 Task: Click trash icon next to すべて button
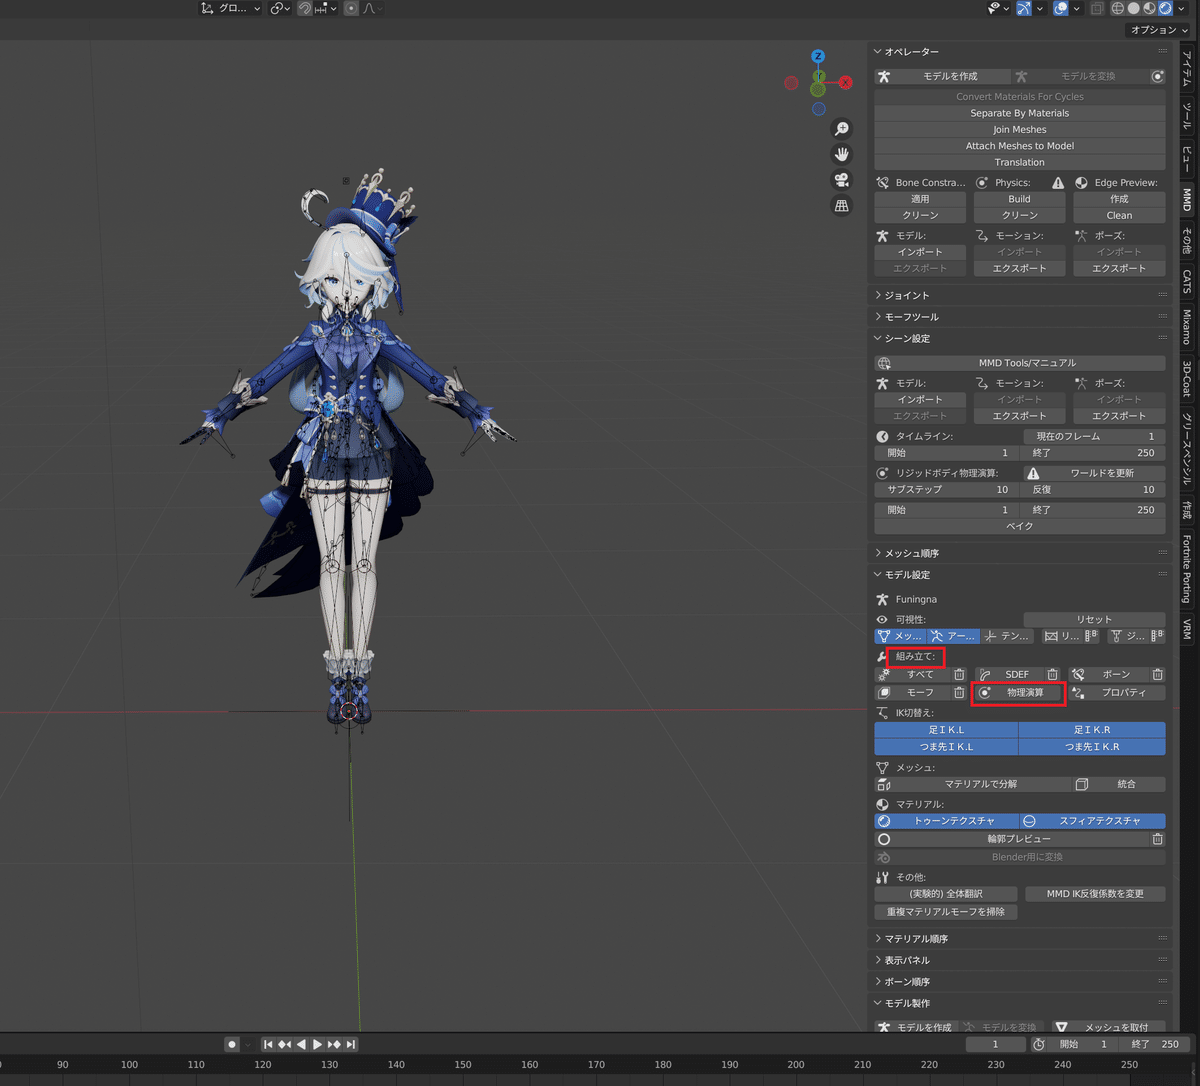click(959, 675)
